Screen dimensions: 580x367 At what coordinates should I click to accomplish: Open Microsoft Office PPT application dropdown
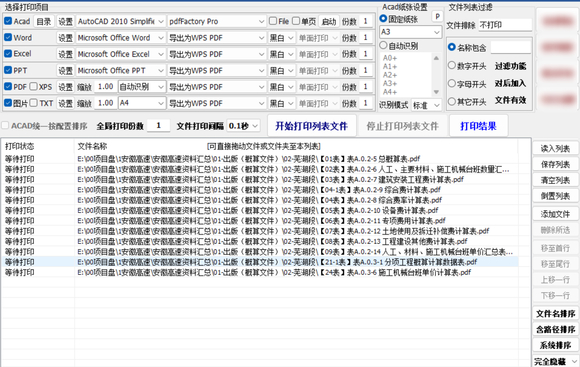pos(121,70)
